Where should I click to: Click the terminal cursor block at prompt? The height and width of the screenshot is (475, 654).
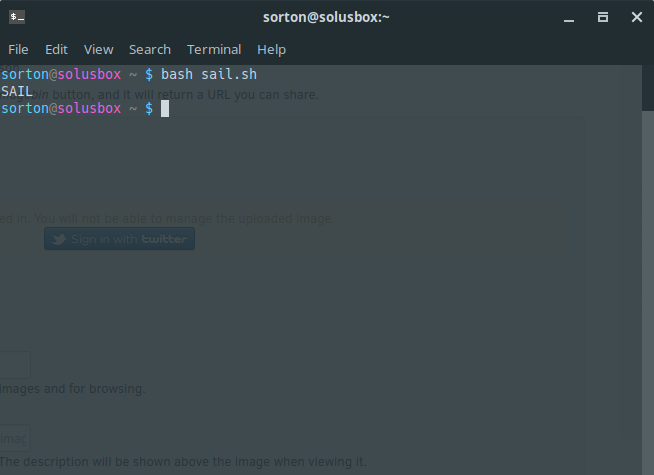[165, 109]
